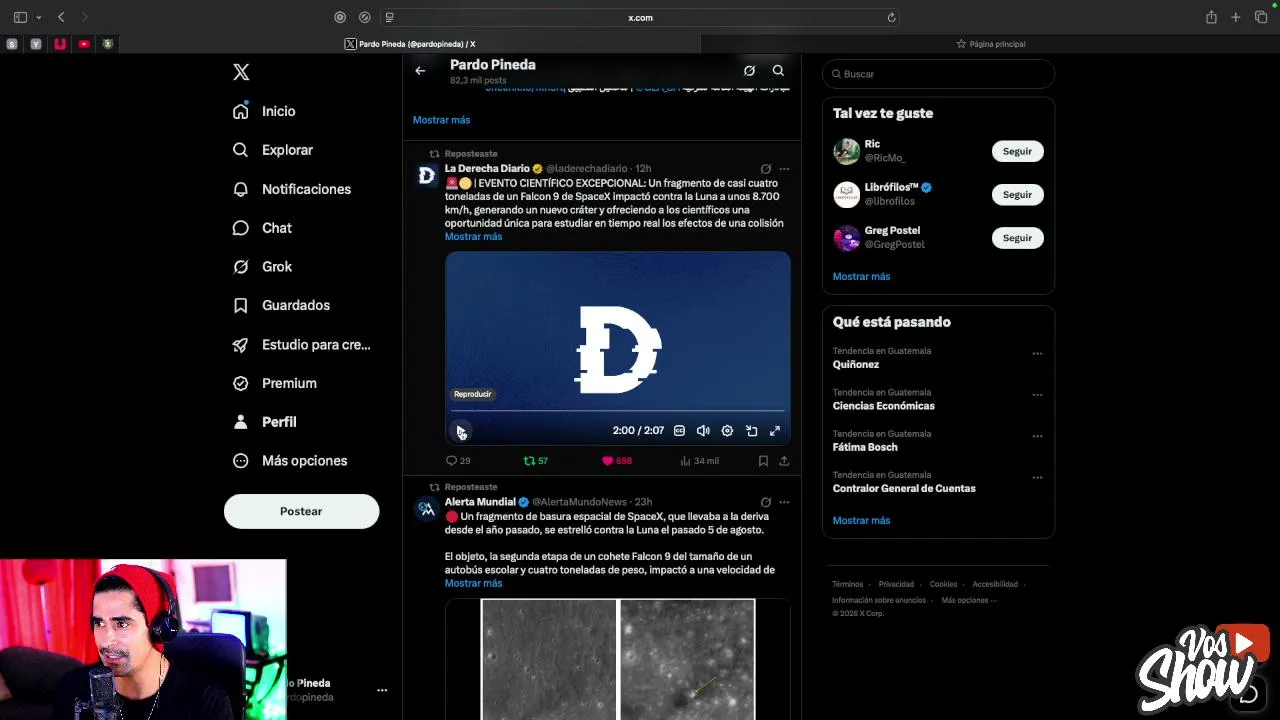Open options for Contralor General de Cuentas trend
The height and width of the screenshot is (720, 1280).
(1037, 478)
